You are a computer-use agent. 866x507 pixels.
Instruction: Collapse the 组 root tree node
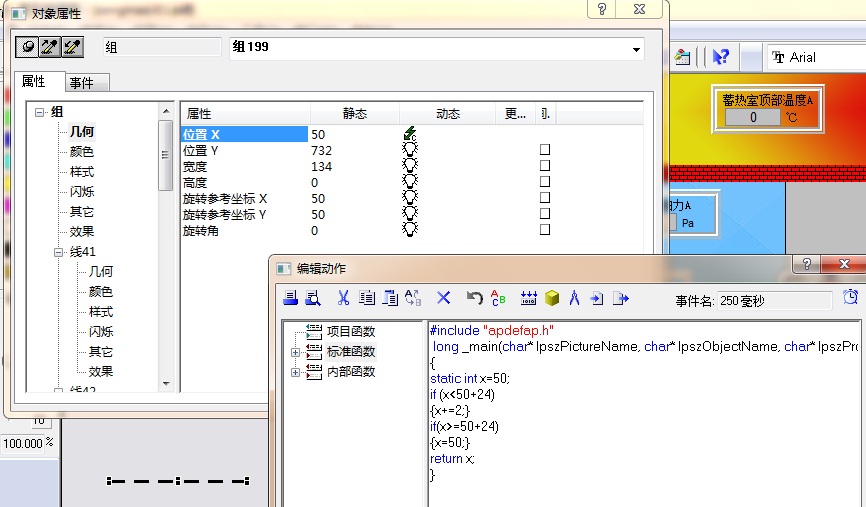pos(39,112)
